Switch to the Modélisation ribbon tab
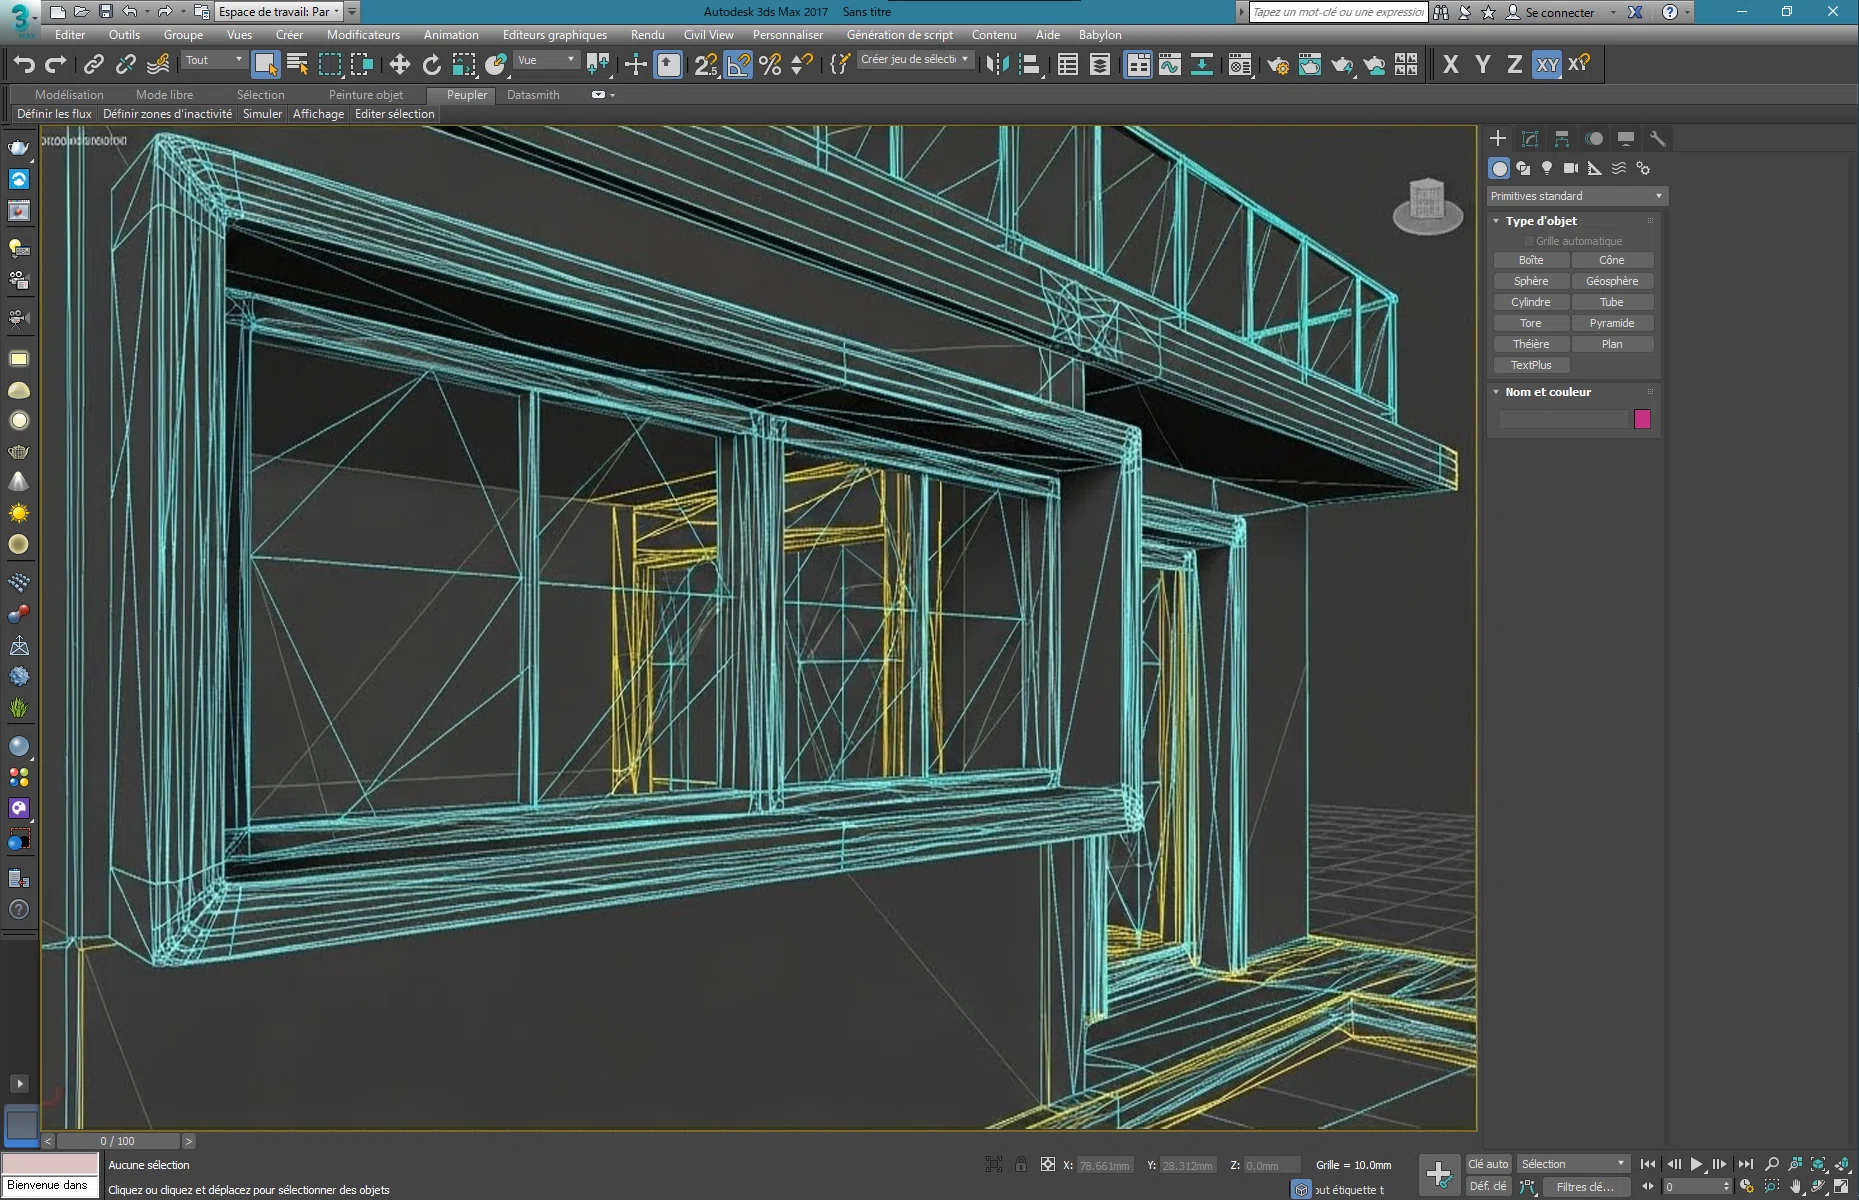Viewport: 1859px width, 1200px height. pos(69,95)
